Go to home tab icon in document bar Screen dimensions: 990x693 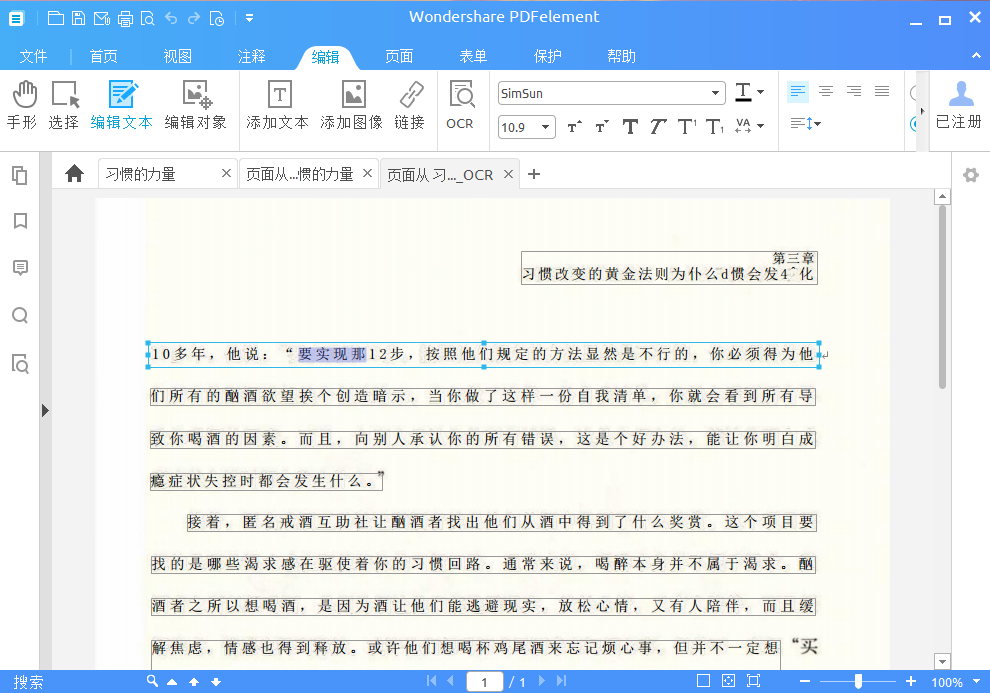(x=75, y=173)
